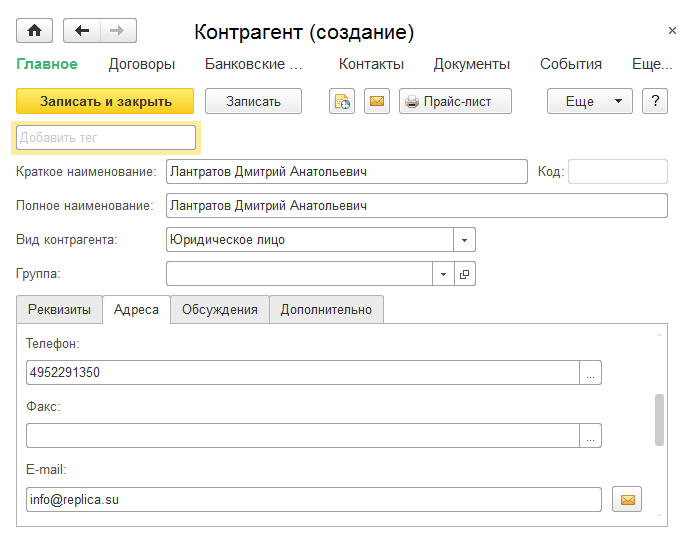This screenshot has width=689, height=533.
Task: Click the envelope icon in toolbar
Action: (376, 101)
